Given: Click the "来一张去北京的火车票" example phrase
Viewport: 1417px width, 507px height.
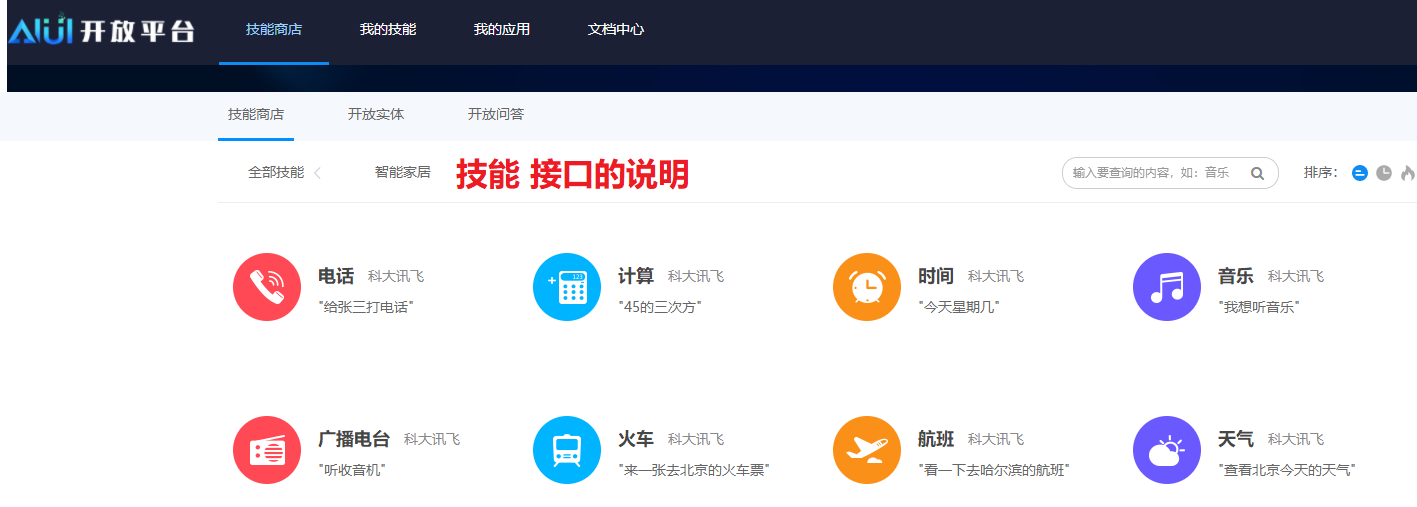Looking at the screenshot, I should coord(694,470).
